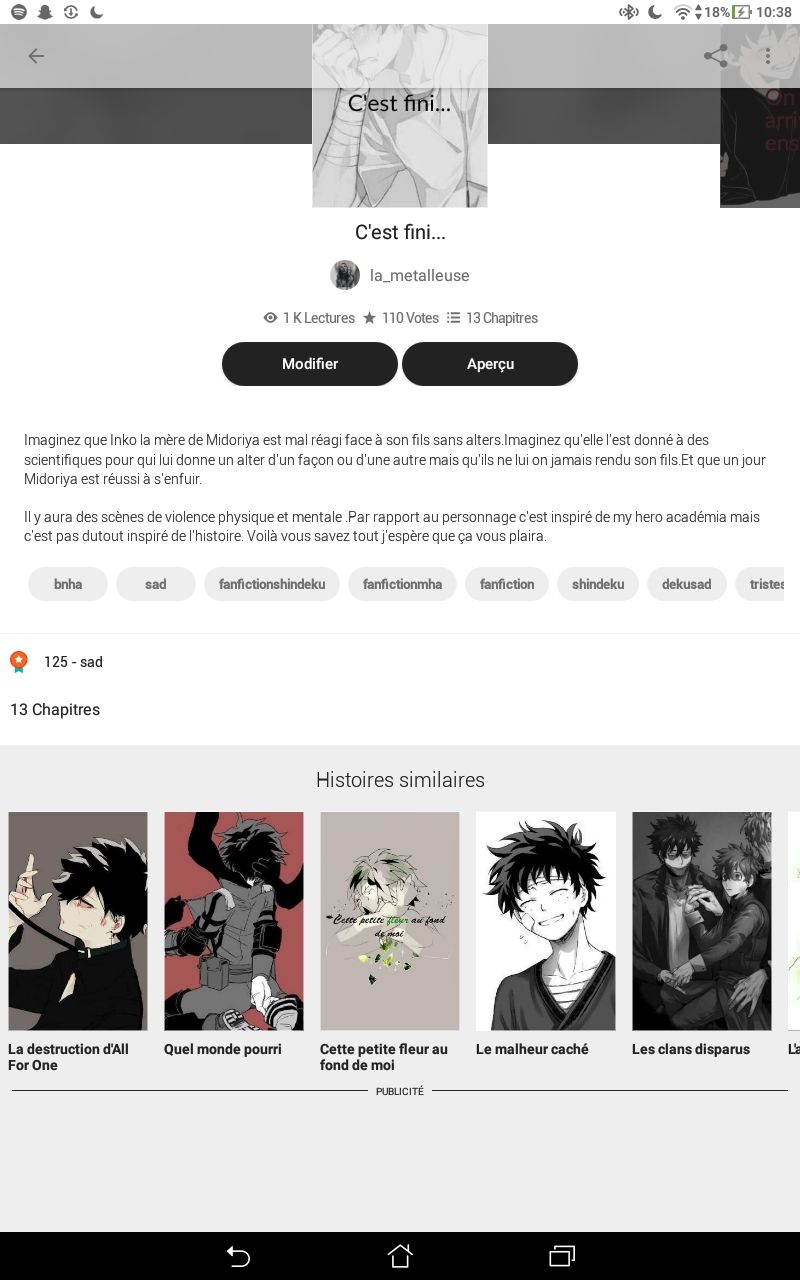
Task: Open the recent apps button
Action: (562, 1256)
